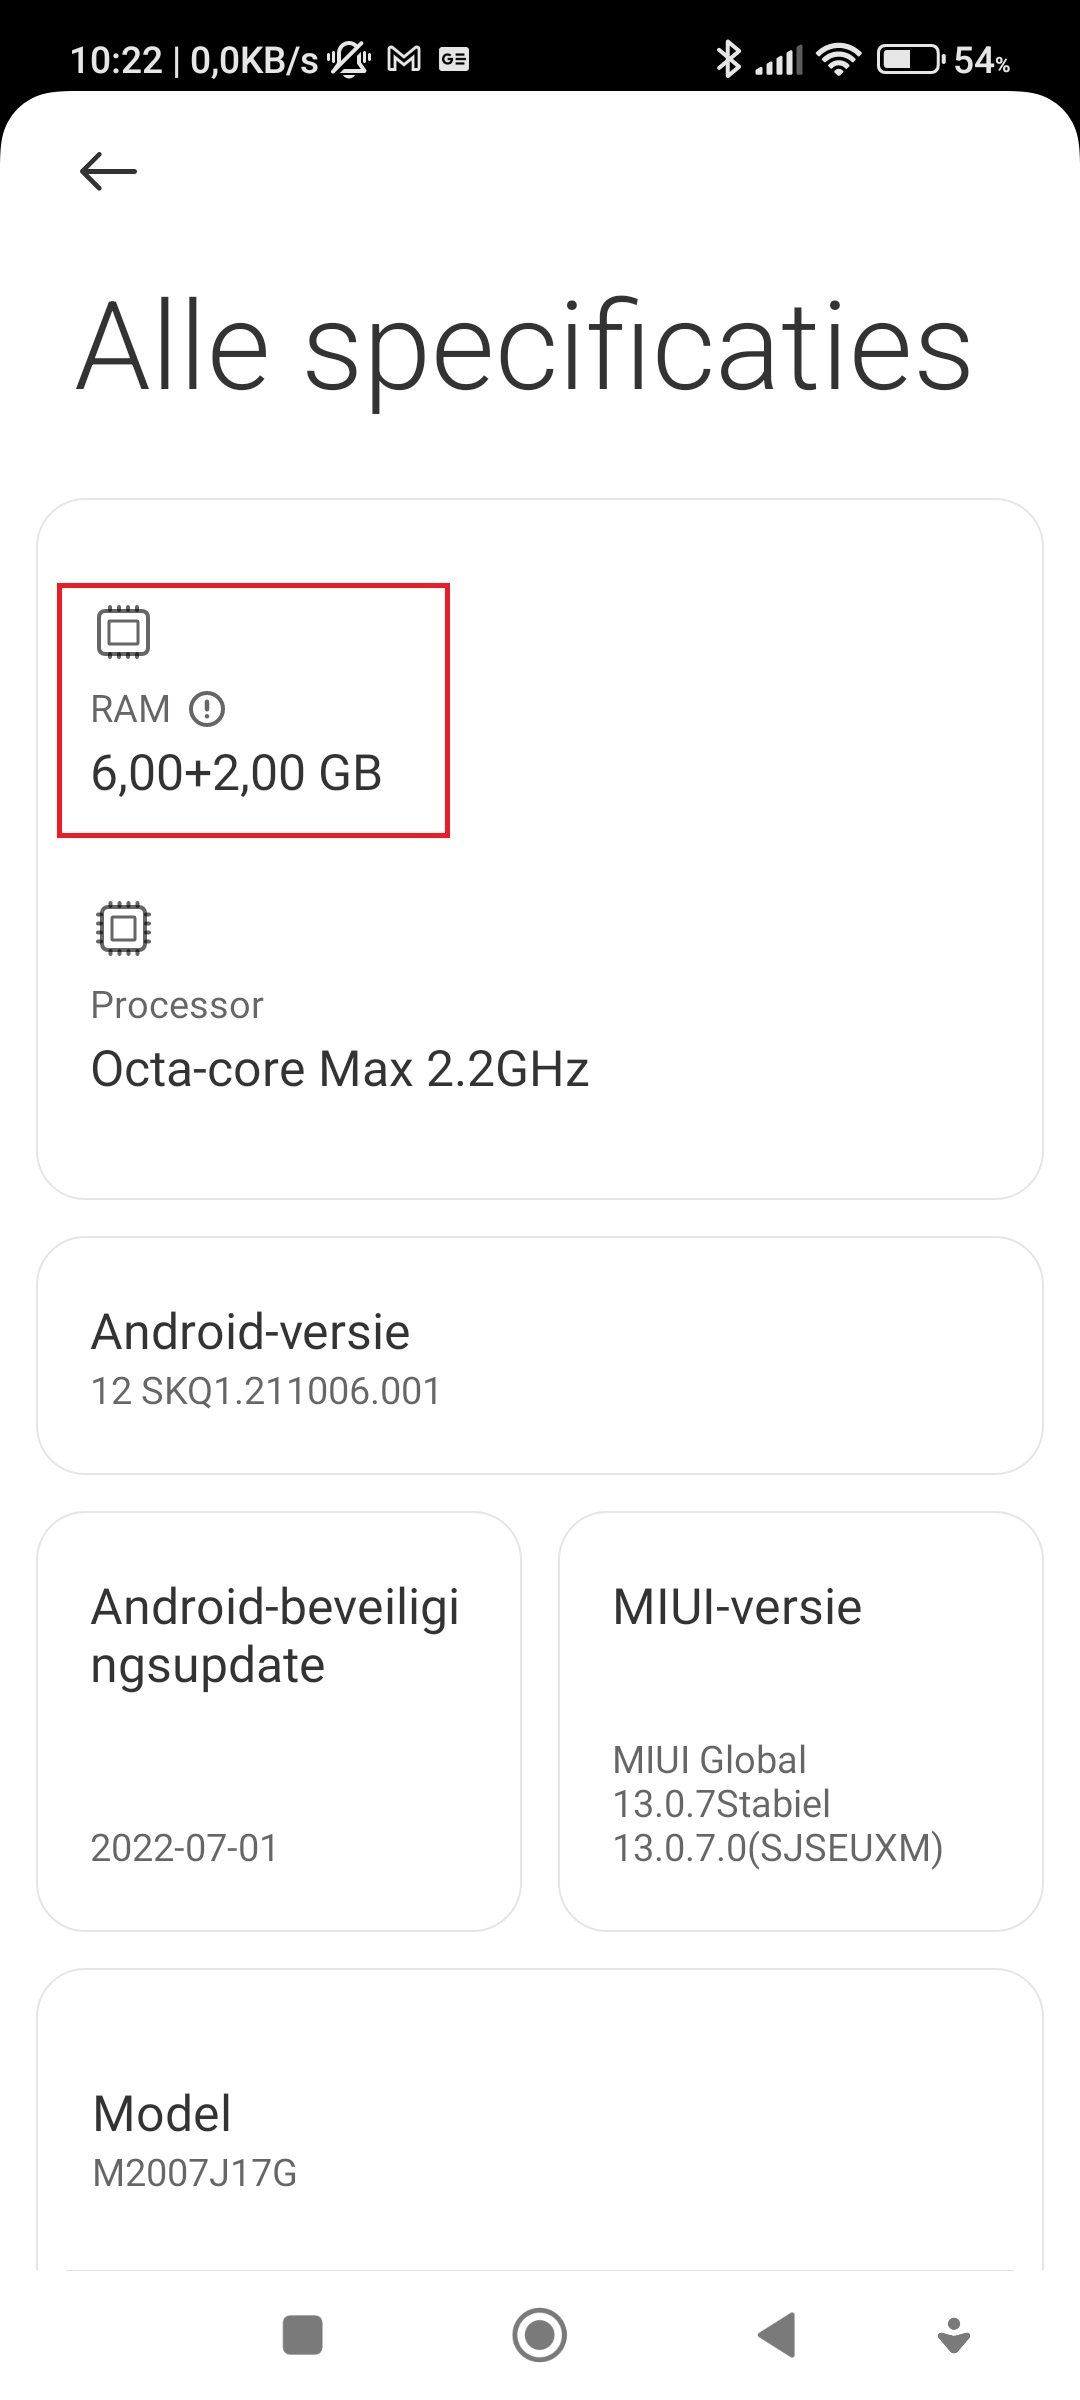The height and width of the screenshot is (2400, 1080).
Task: Open the Android-beveiligingsupdate card
Action: click(x=279, y=1721)
